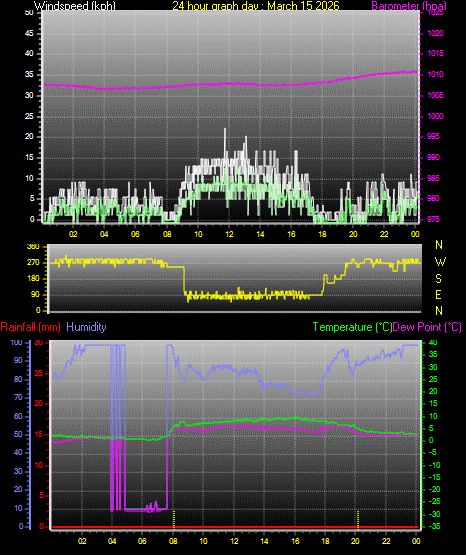Click "25" on the white windspeed axis
466x555 pixels.
click(x=29, y=116)
